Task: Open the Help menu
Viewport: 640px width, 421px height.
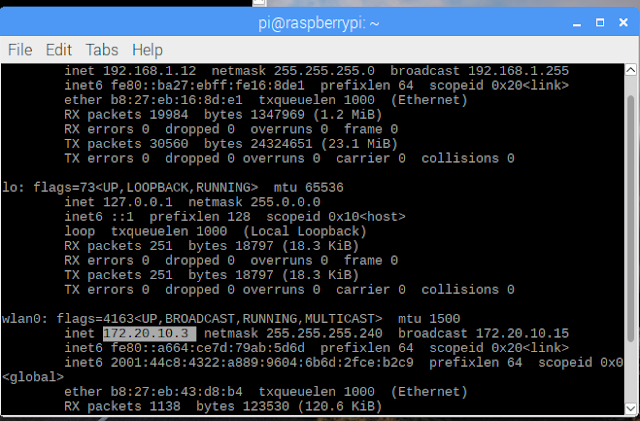Action: [x=147, y=50]
